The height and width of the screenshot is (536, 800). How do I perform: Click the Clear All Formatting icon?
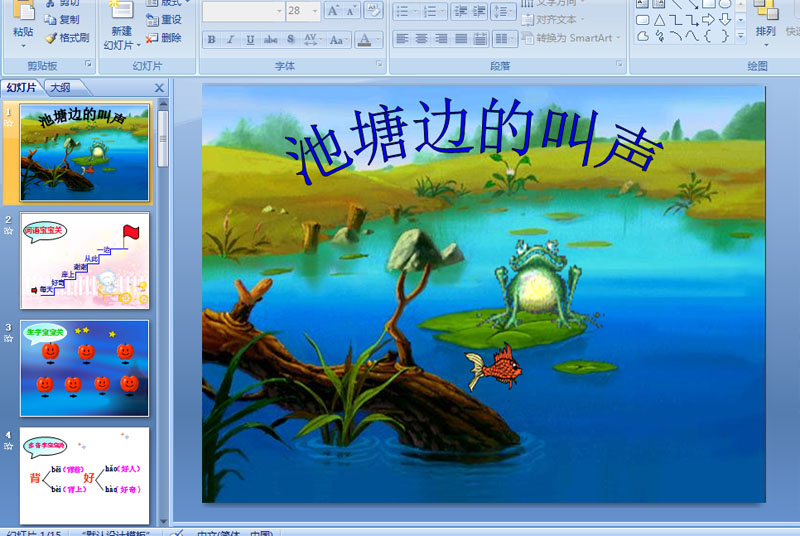point(373,11)
